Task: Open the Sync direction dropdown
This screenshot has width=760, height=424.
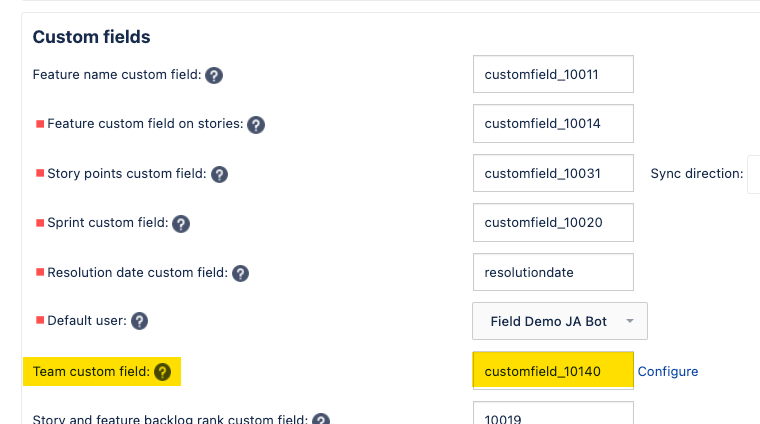Action: 754,174
